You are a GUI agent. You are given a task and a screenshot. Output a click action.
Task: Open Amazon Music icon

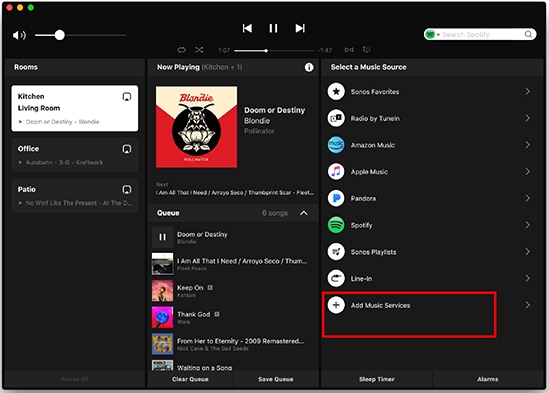[336, 145]
